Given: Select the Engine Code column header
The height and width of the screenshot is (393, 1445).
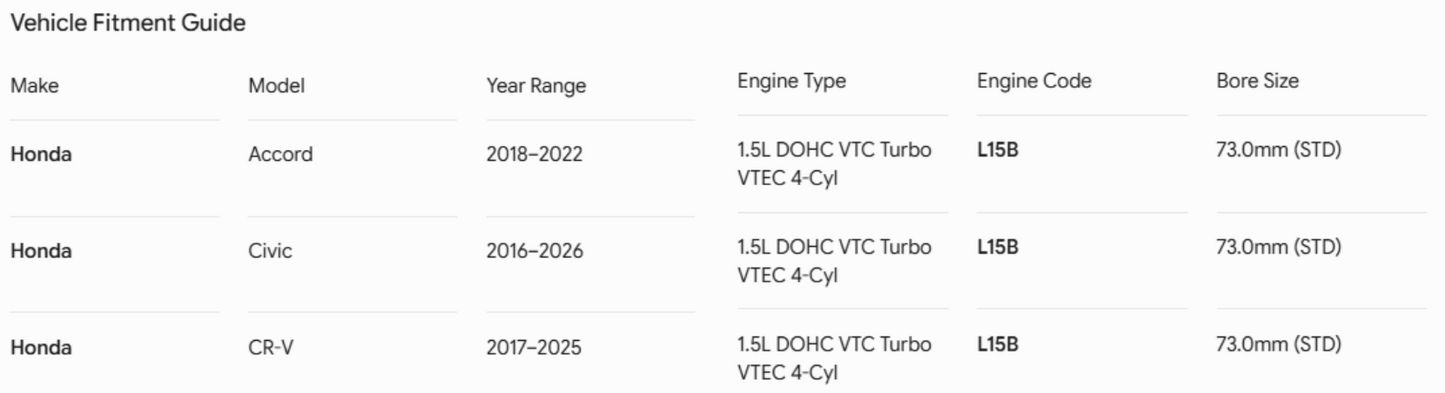Looking at the screenshot, I should [x=1034, y=81].
